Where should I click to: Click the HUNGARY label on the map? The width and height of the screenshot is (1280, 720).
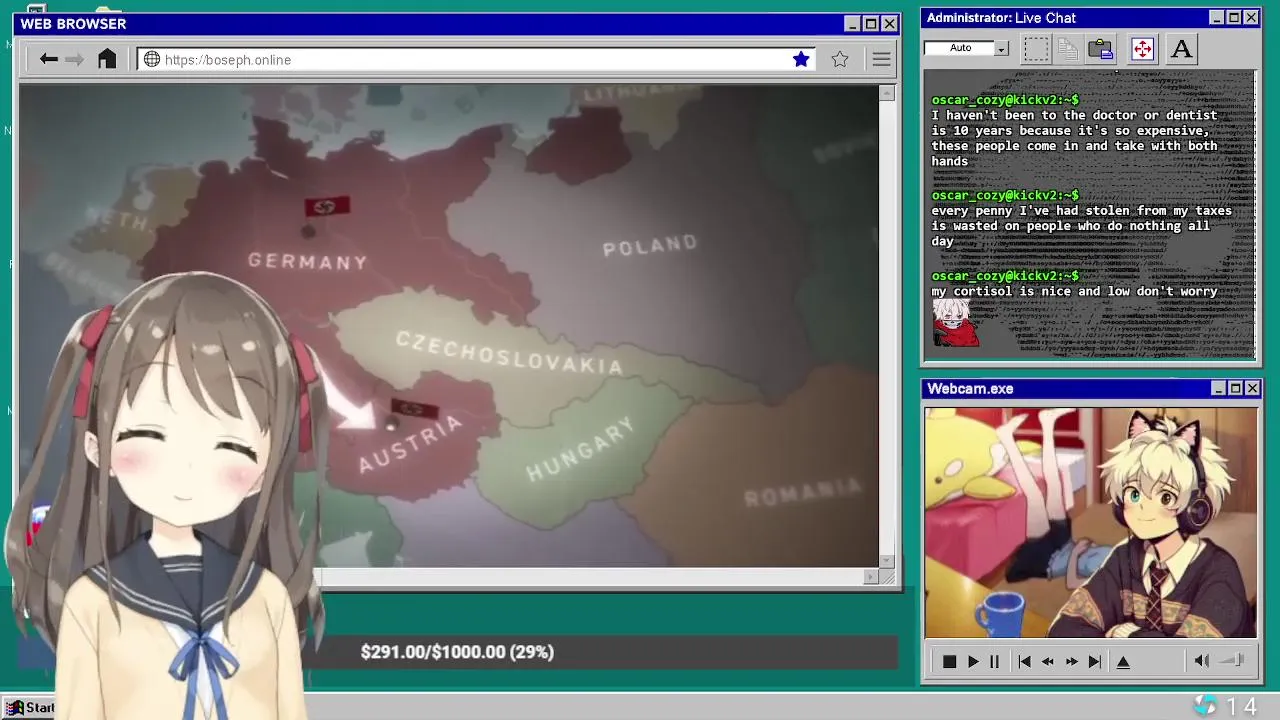click(x=580, y=450)
